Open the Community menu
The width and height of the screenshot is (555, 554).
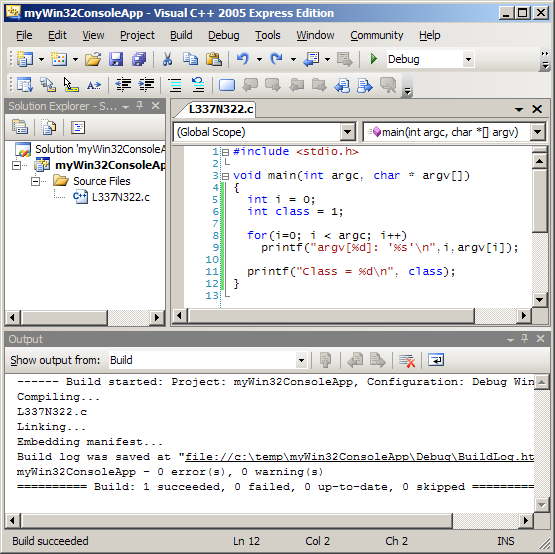click(377, 35)
